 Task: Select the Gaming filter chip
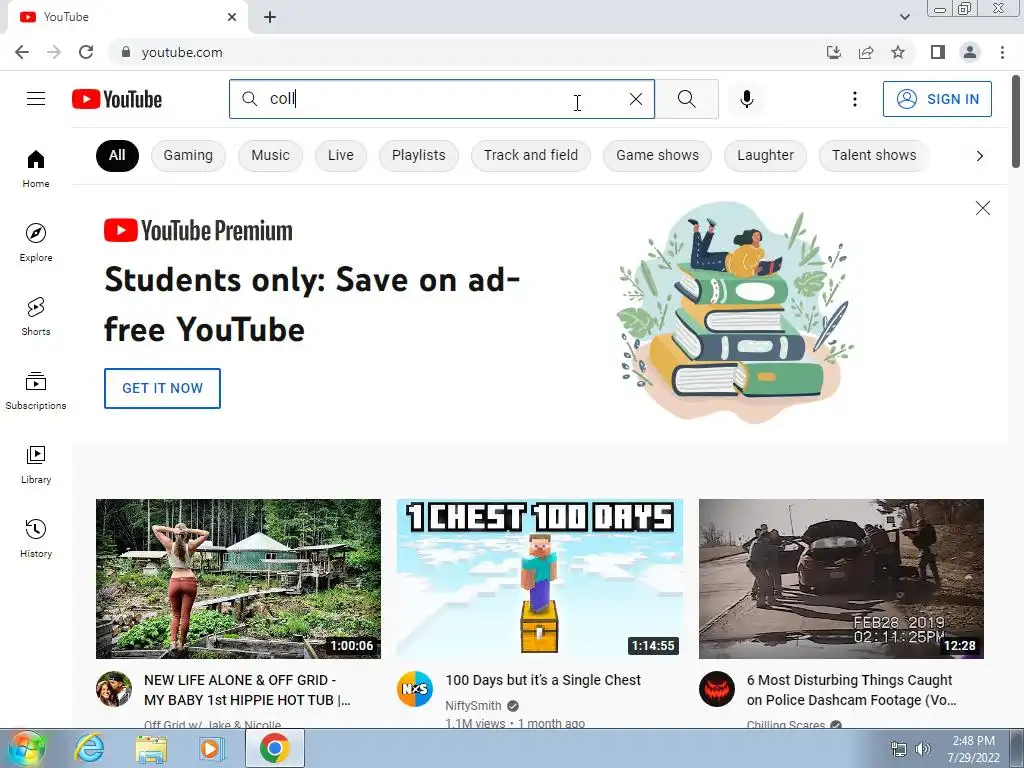click(188, 155)
